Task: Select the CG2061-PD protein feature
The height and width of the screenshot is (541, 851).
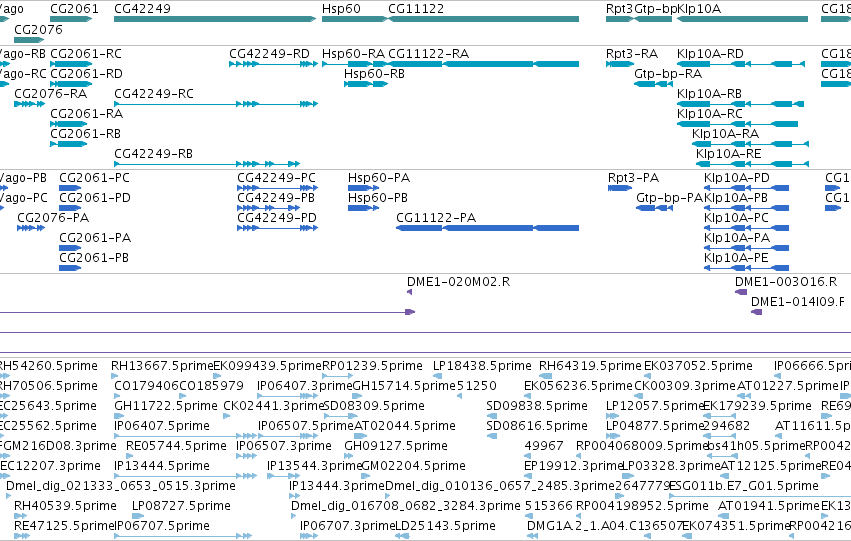Action: click(x=70, y=208)
